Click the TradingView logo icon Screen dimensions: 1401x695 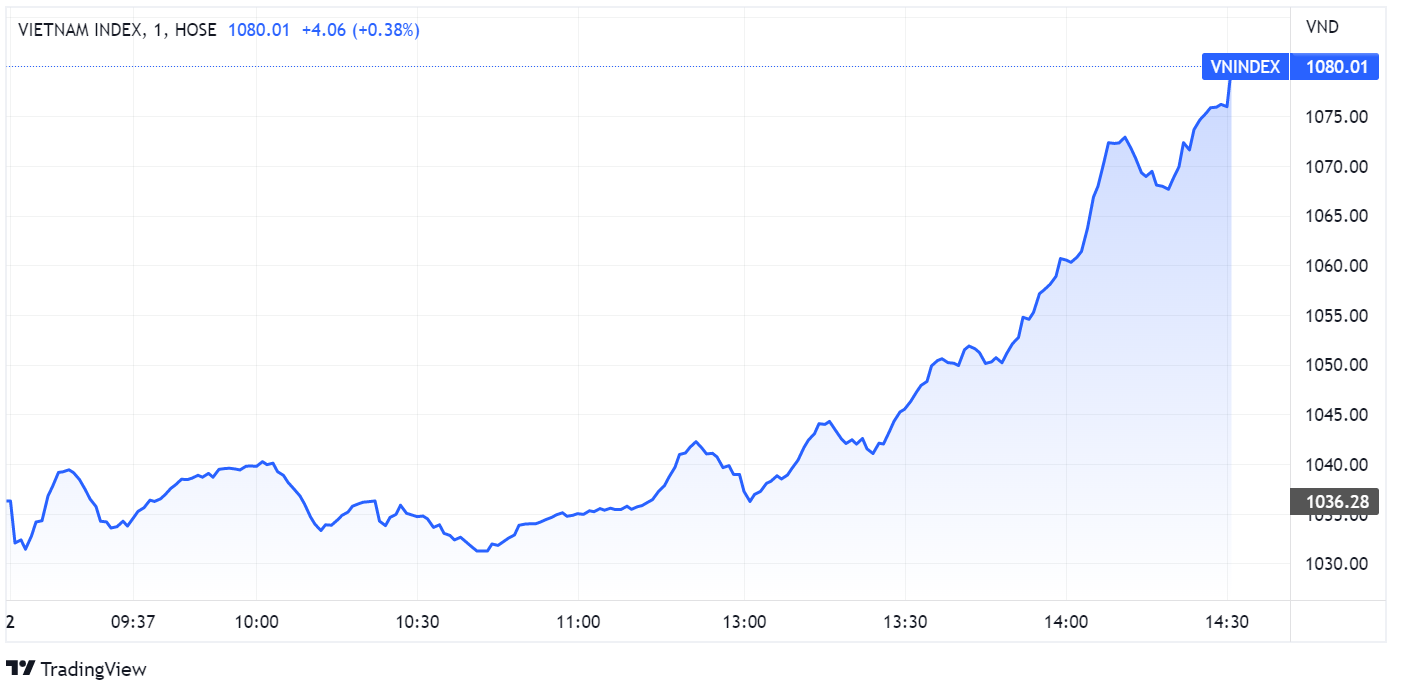coord(21,668)
